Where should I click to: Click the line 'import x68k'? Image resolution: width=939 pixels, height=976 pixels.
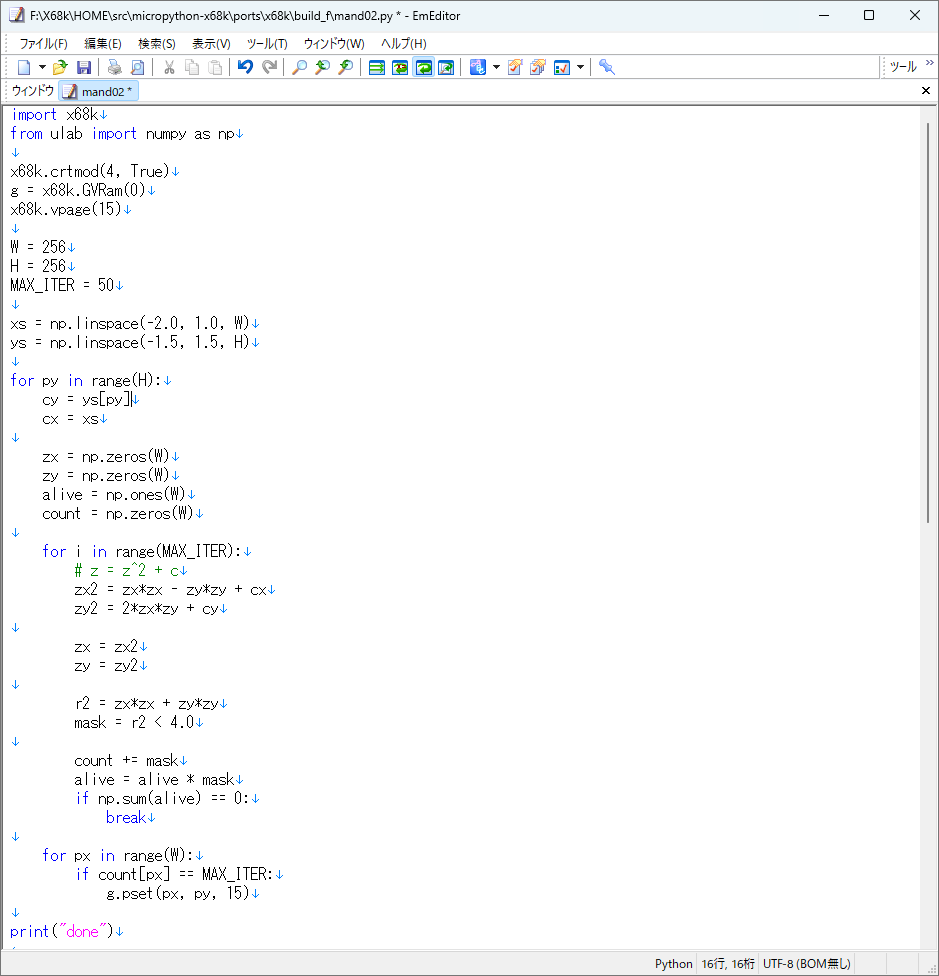pos(55,115)
